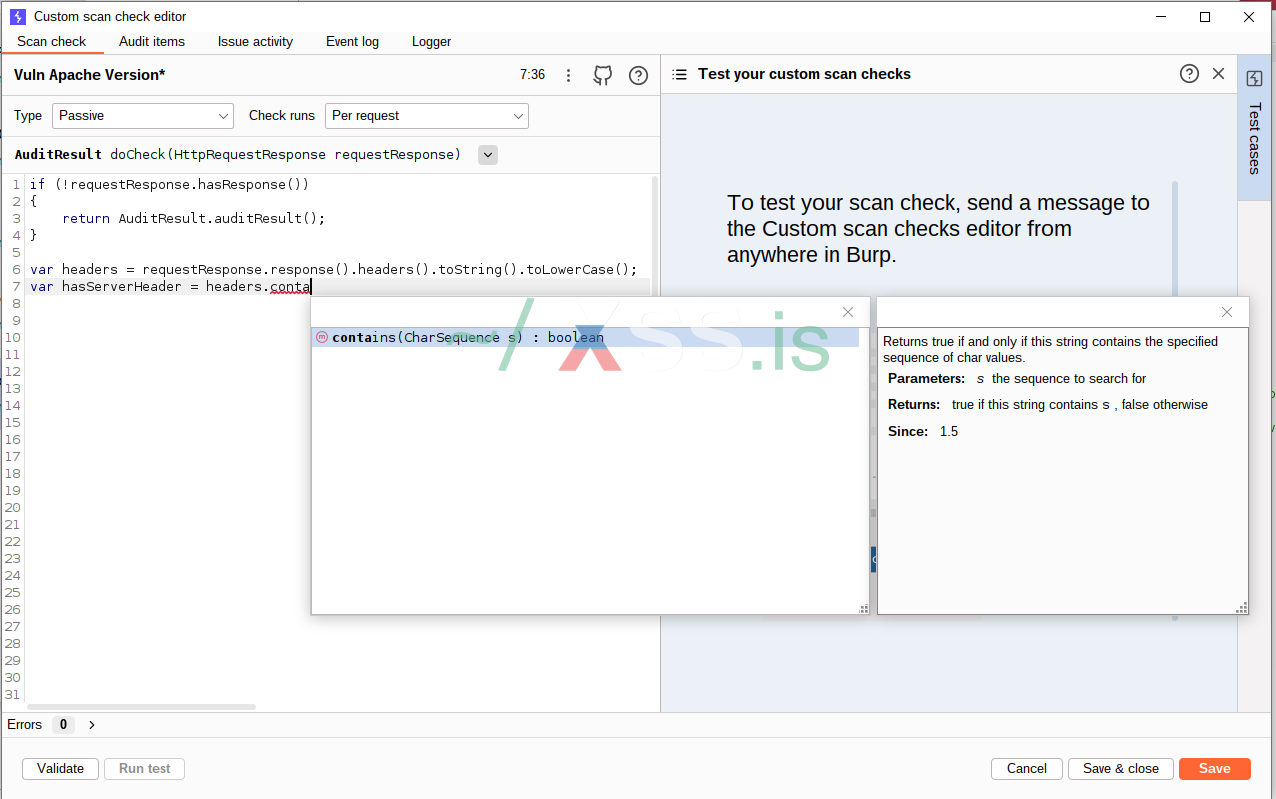This screenshot has width=1276, height=799.
Task: Open the GitHub icon link
Action: (x=603, y=75)
